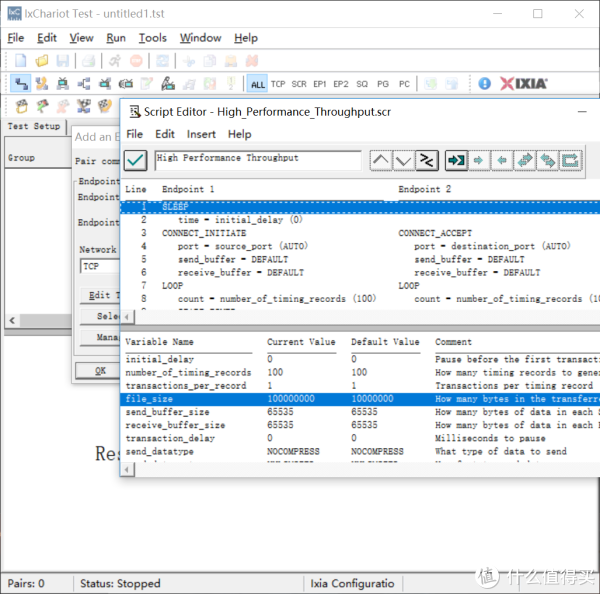Click the loop rectangle-arrow button in Script Editor
The width and height of the screenshot is (600, 594).
[570, 160]
